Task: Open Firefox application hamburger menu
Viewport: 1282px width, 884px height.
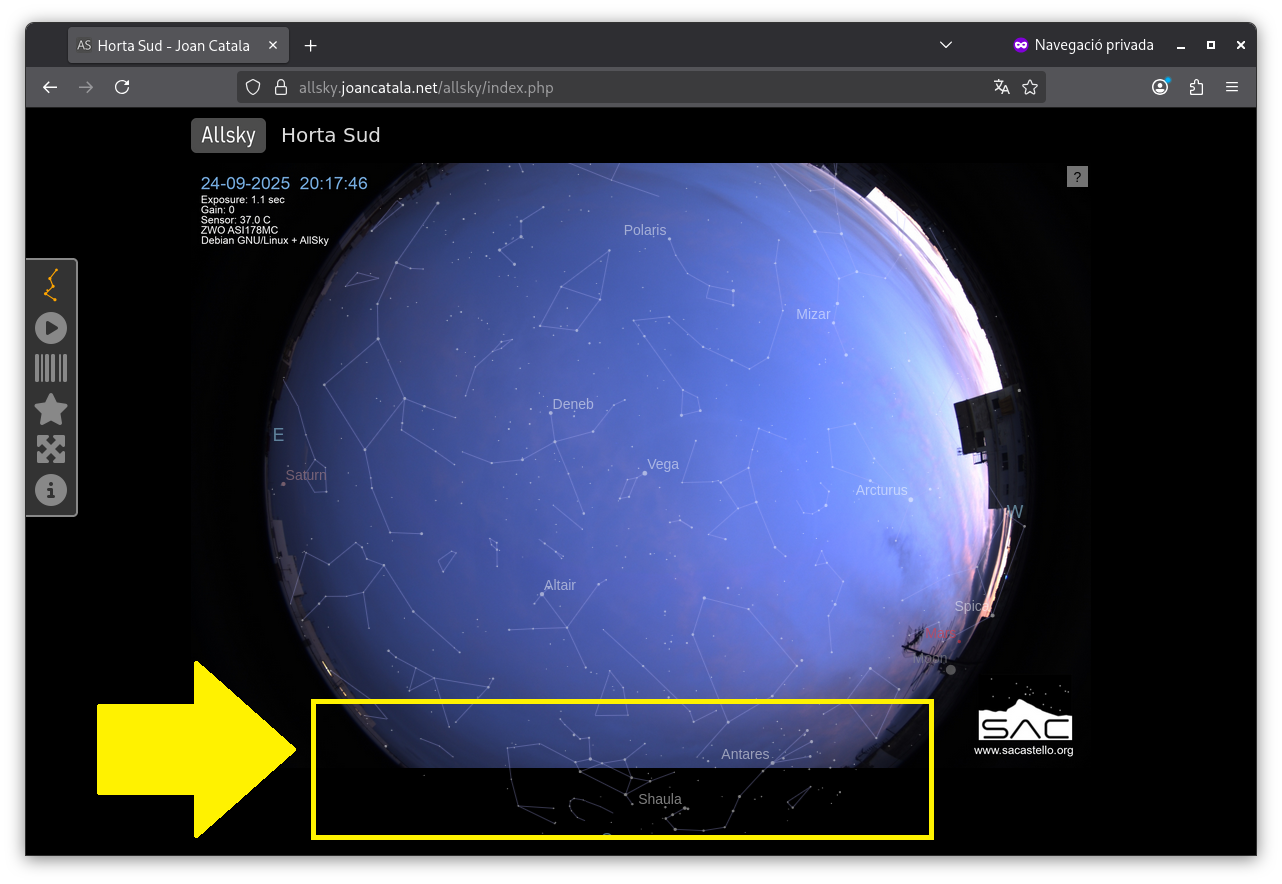Action: [1232, 87]
